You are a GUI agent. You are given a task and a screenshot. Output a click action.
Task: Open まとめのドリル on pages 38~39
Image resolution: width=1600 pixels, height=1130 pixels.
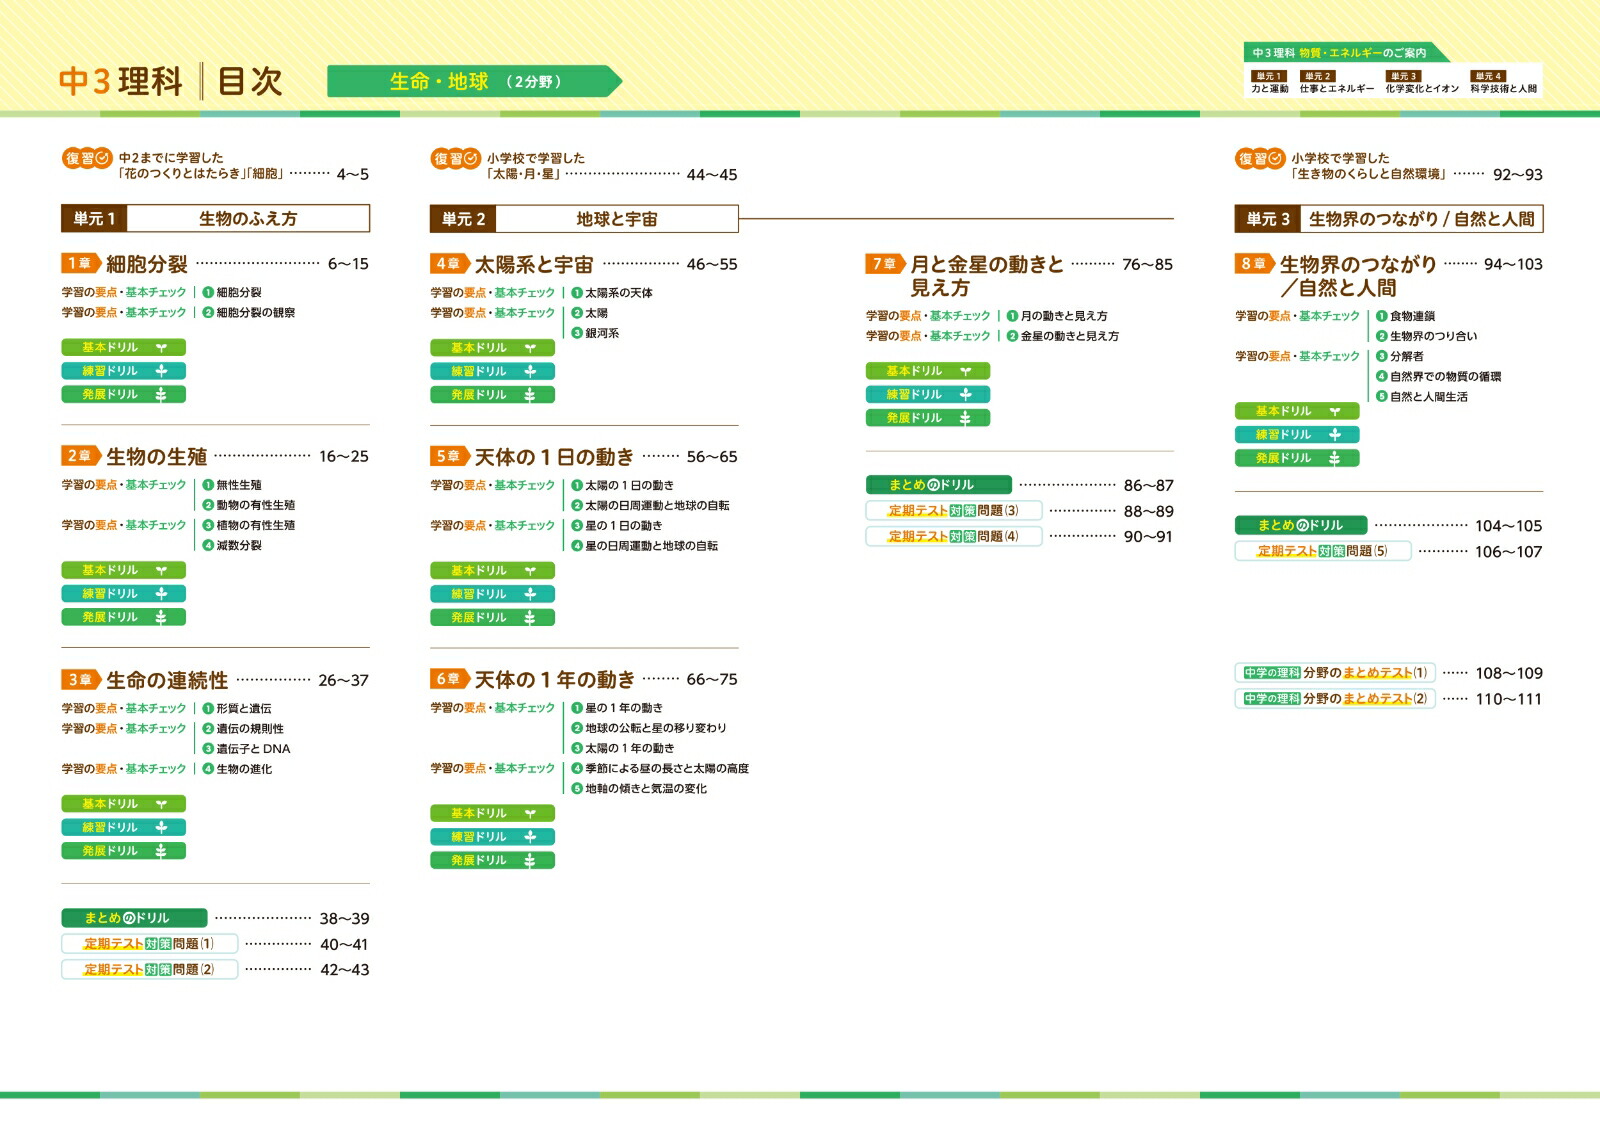tap(135, 918)
